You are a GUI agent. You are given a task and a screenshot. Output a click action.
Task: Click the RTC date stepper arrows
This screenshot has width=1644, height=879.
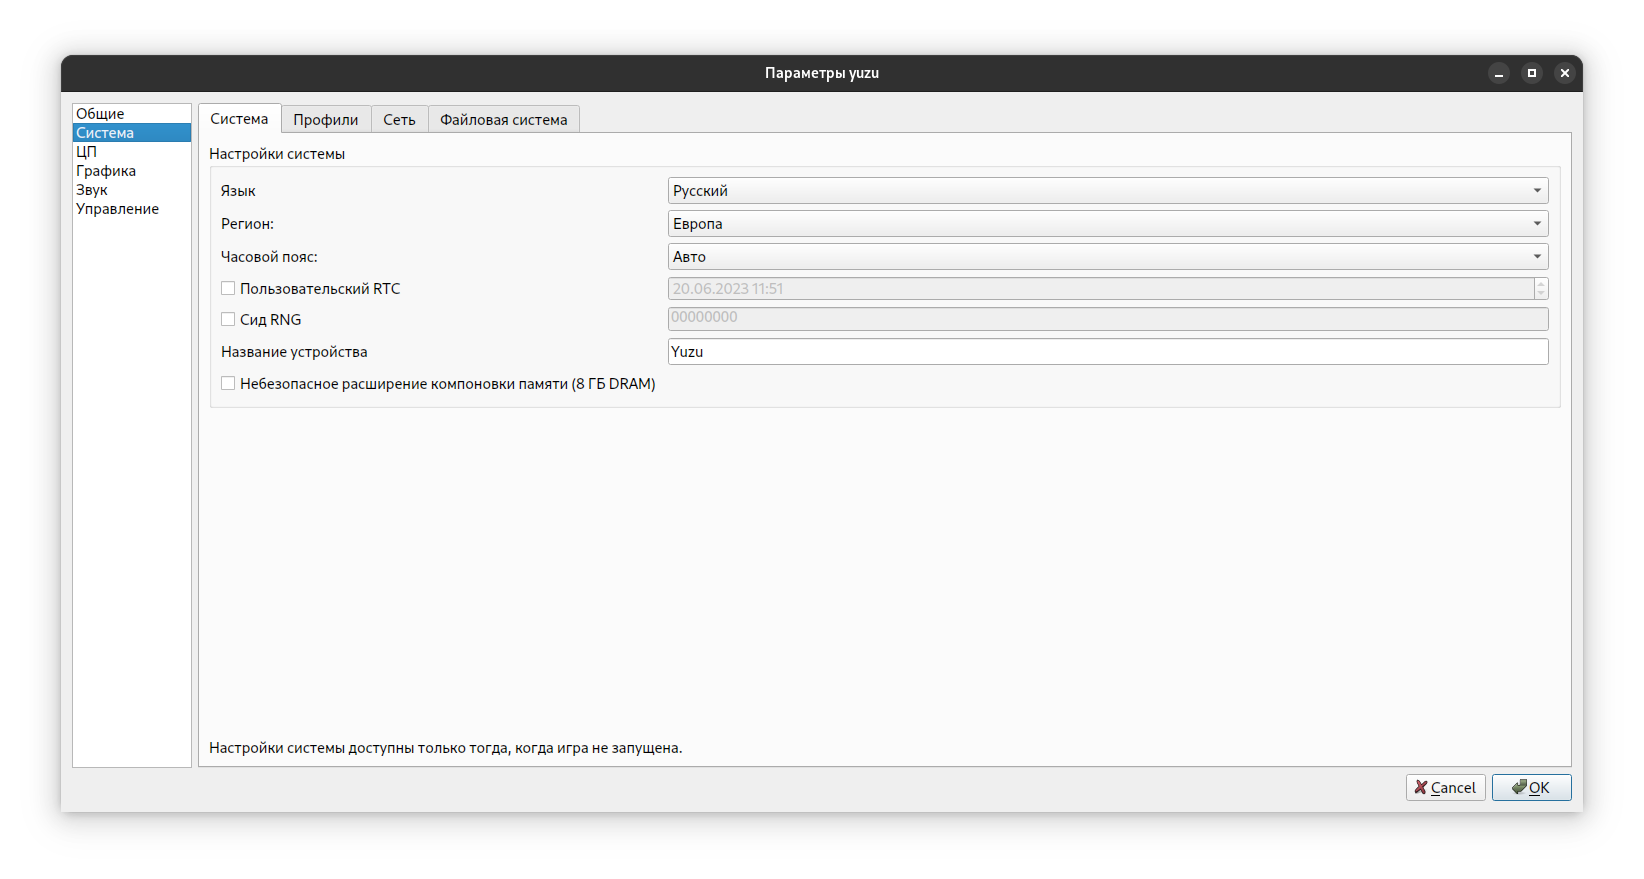(x=1541, y=289)
